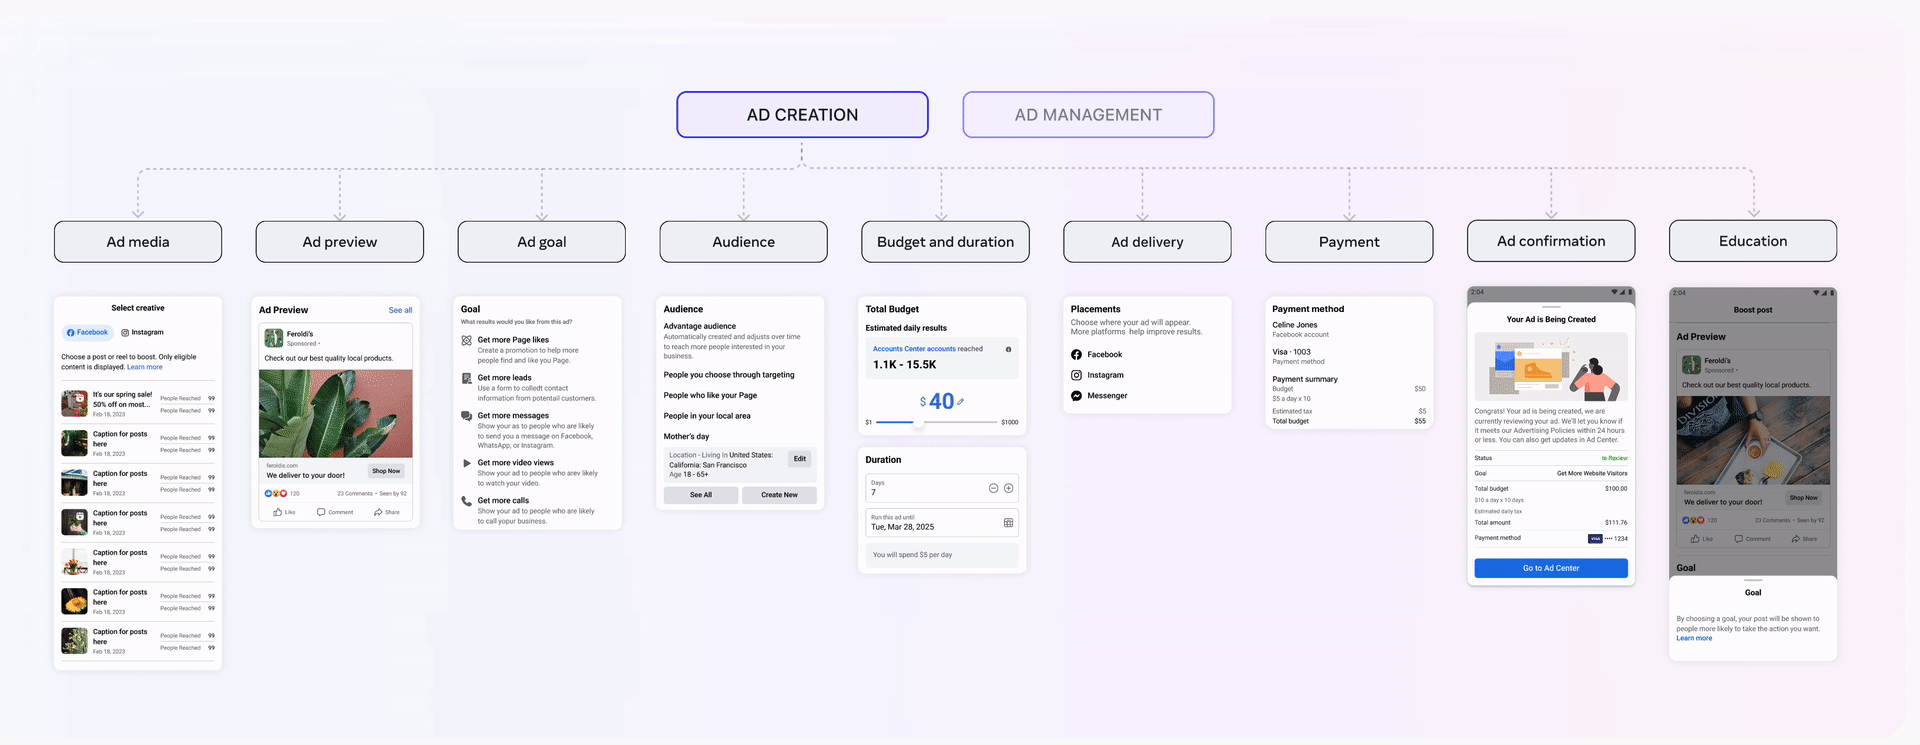This screenshot has width=1920, height=745.
Task: Select the AD MANAGEMENT header box
Action: [x=1088, y=115]
